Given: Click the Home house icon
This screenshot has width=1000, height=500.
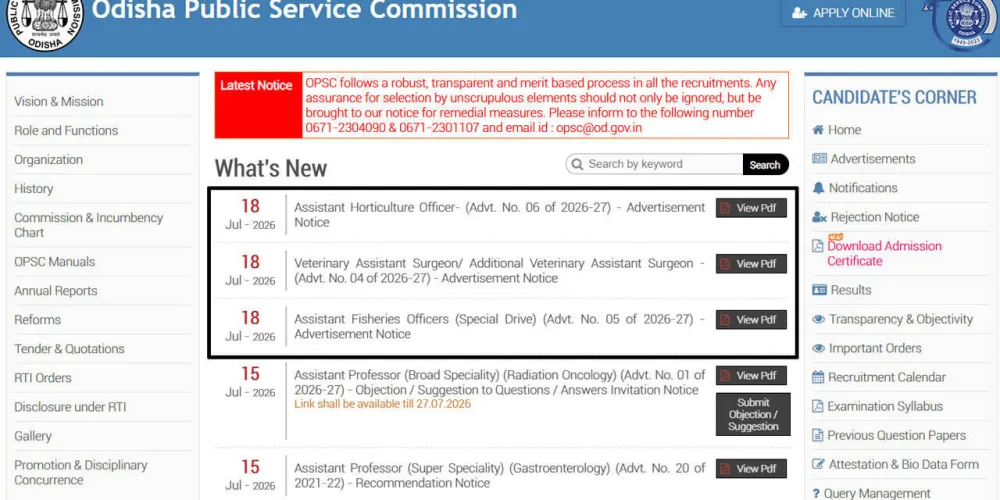Looking at the screenshot, I should coord(818,130).
